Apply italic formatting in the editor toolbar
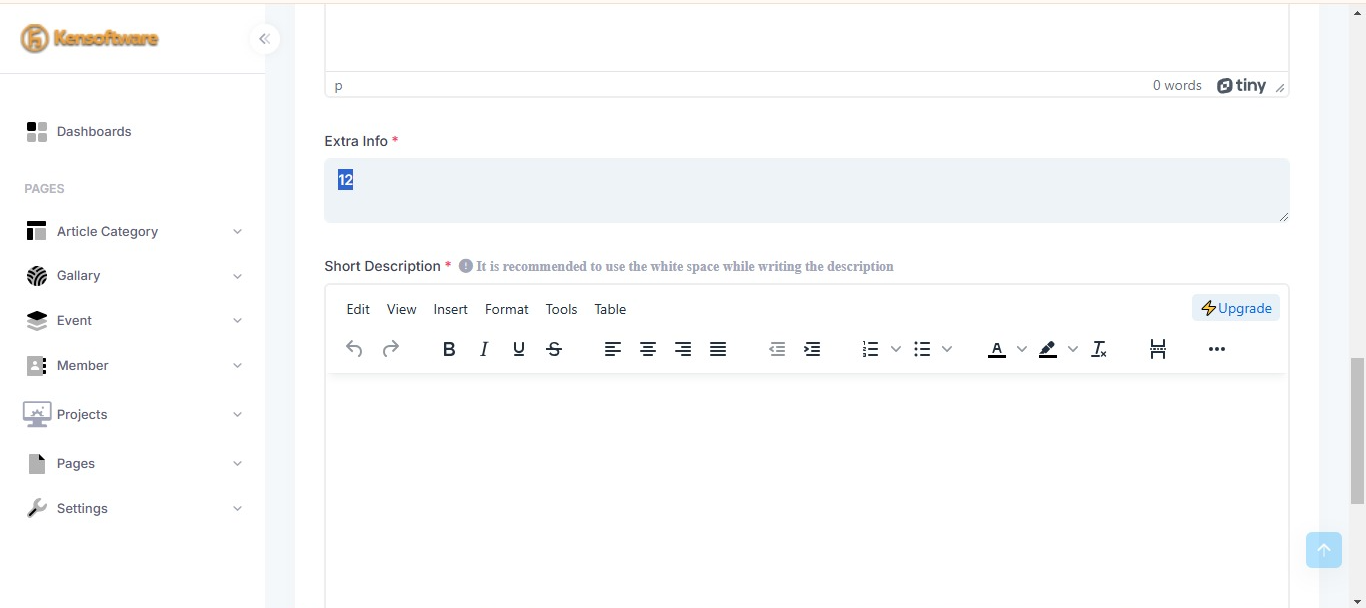This screenshot has height=608, width=1366. point(484,349)
